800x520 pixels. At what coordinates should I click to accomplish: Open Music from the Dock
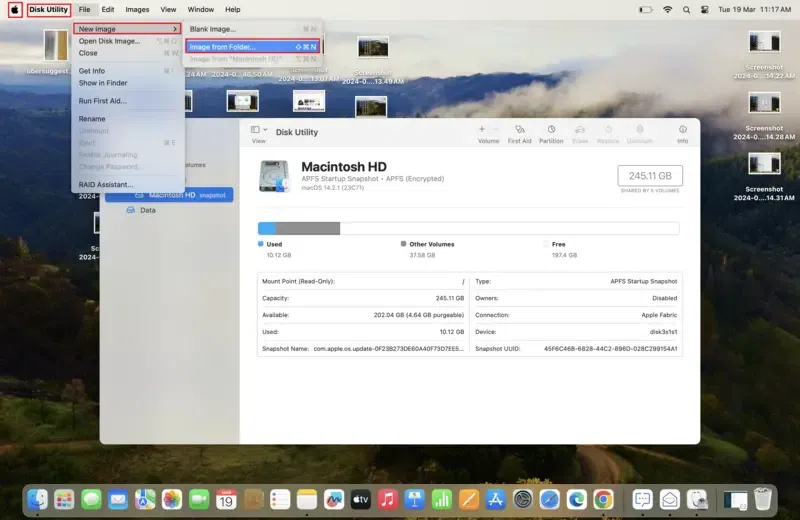pyautogui.click(x=388, y=500)
